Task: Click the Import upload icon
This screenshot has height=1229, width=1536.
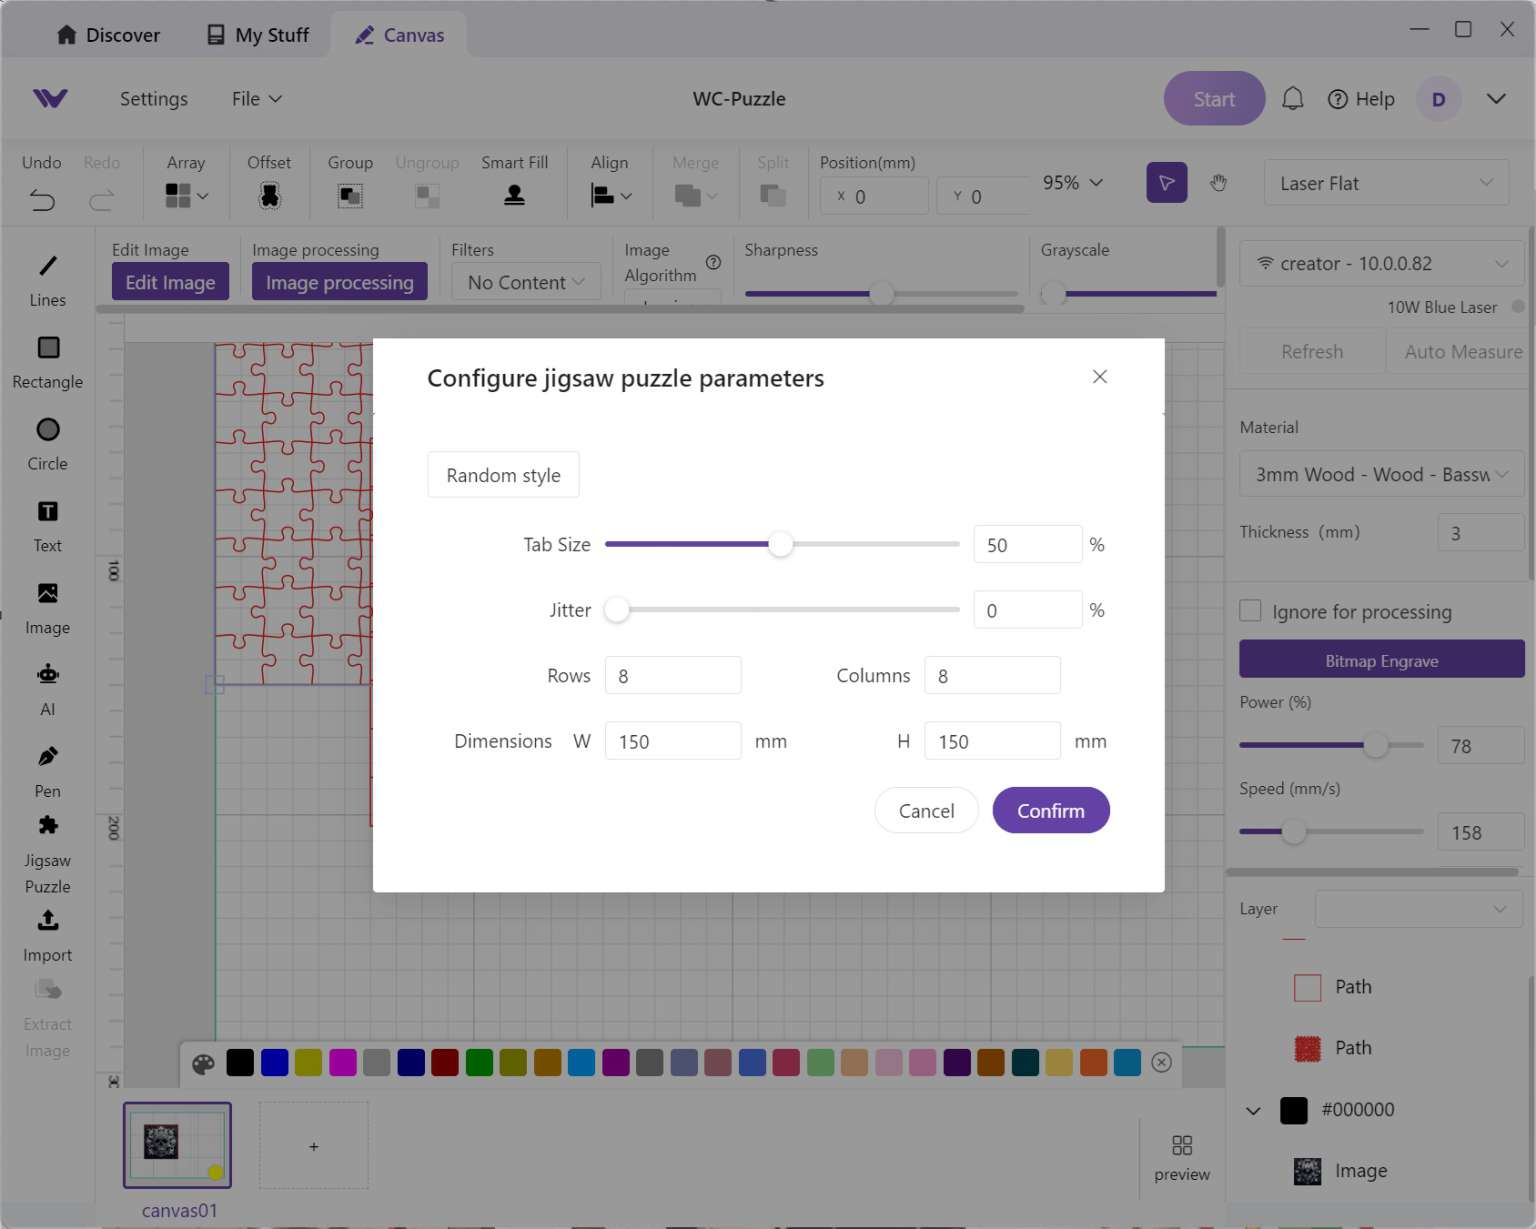Action: tap(47, 921)
